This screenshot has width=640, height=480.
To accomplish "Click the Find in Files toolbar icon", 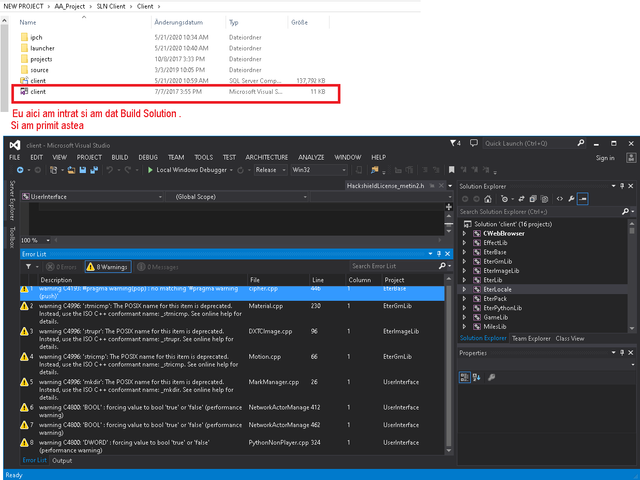I will [375, 170].
